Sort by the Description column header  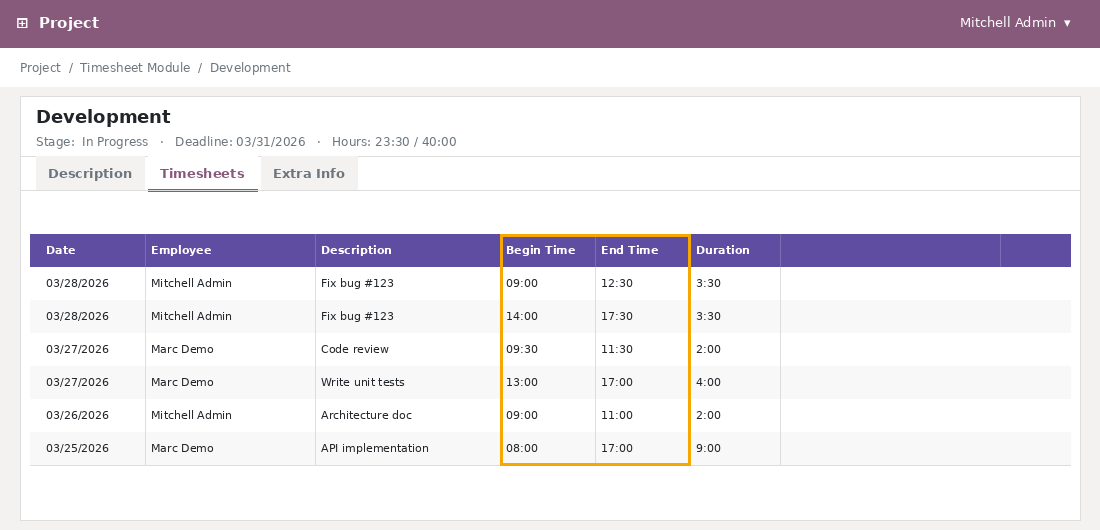coord(407,250)
